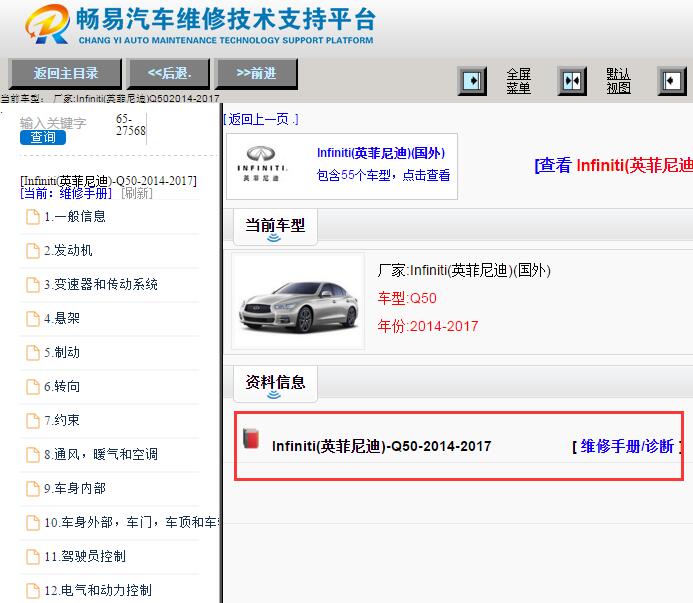Click the folder icon beside 11.驾驶员控制

click(33, 557)
